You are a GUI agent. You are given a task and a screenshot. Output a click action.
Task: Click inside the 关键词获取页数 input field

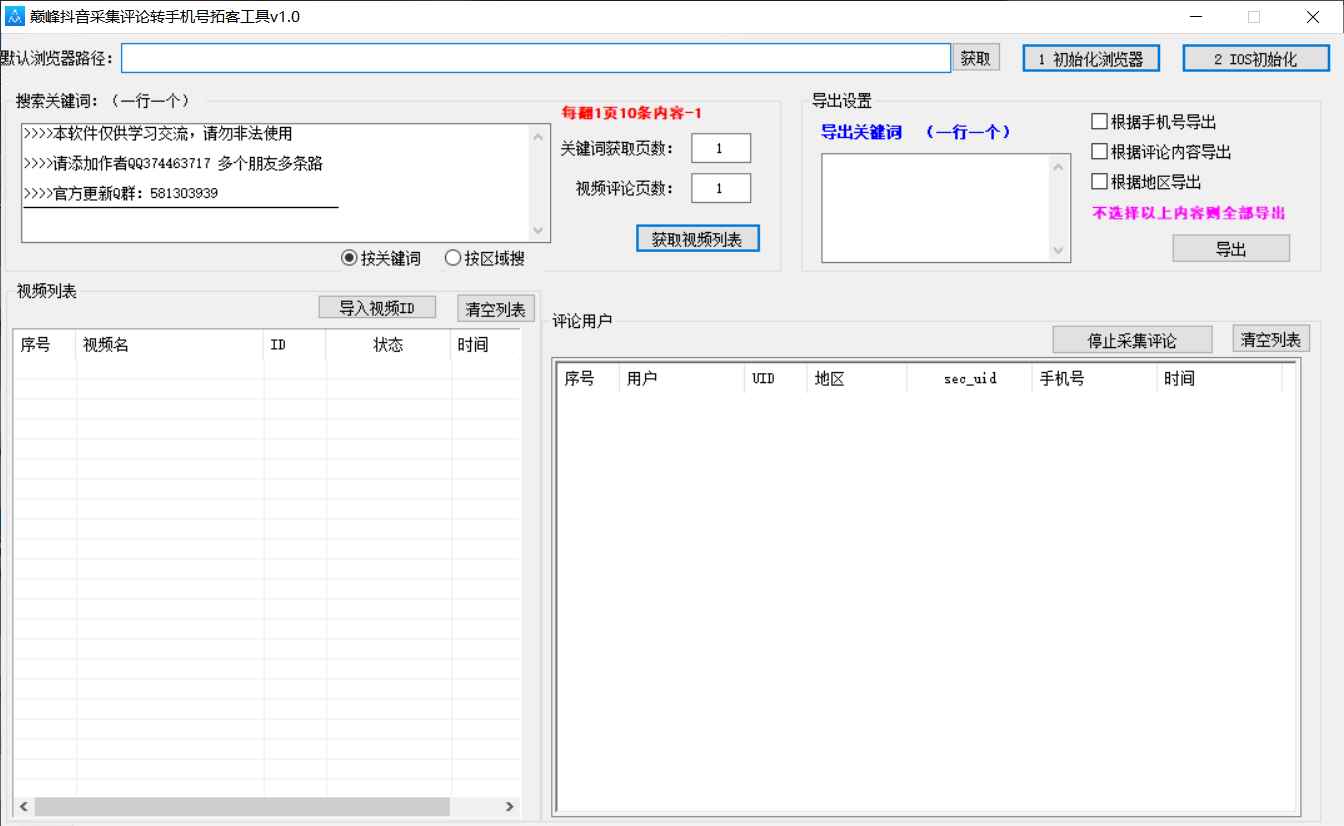(x=720, y=147)
